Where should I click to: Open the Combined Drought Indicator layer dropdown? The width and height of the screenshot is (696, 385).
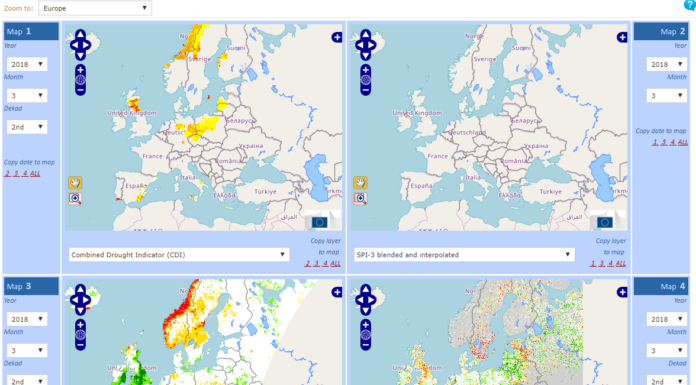[179, 255]
